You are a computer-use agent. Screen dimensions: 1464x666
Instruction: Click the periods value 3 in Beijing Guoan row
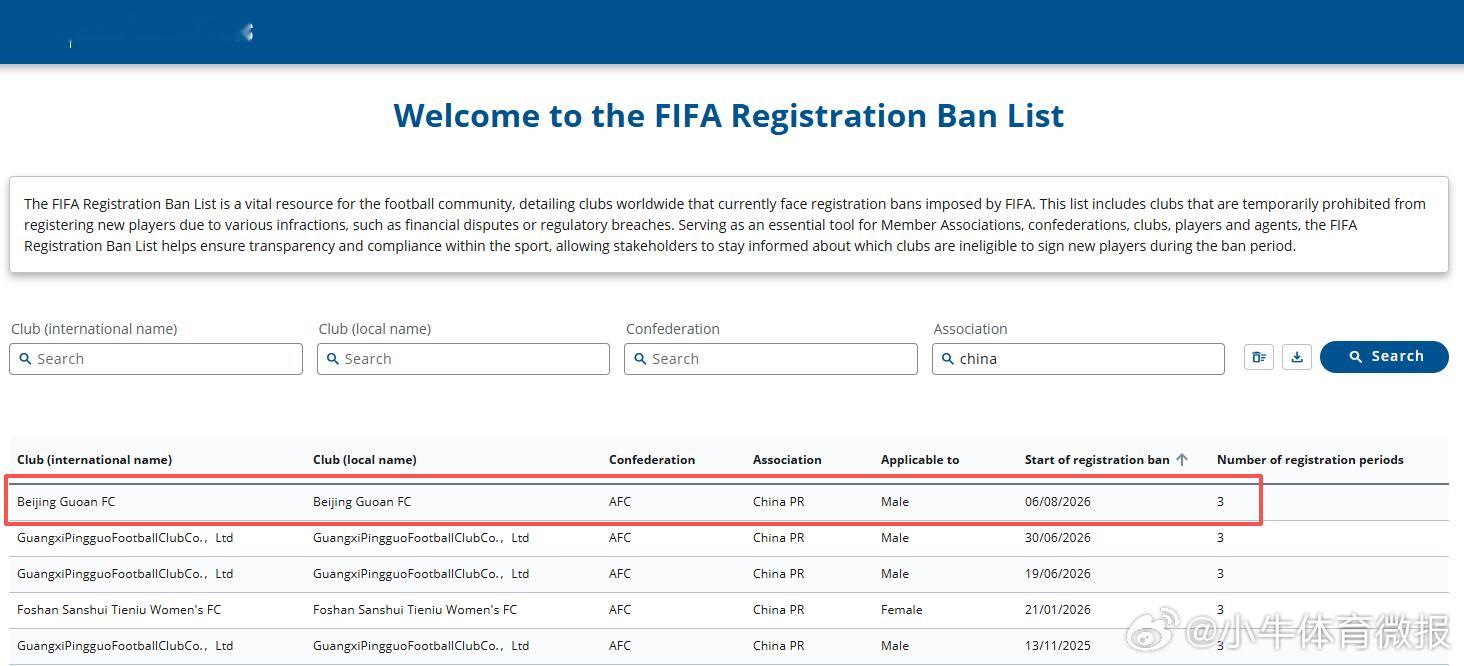(x=1220, y=502)
